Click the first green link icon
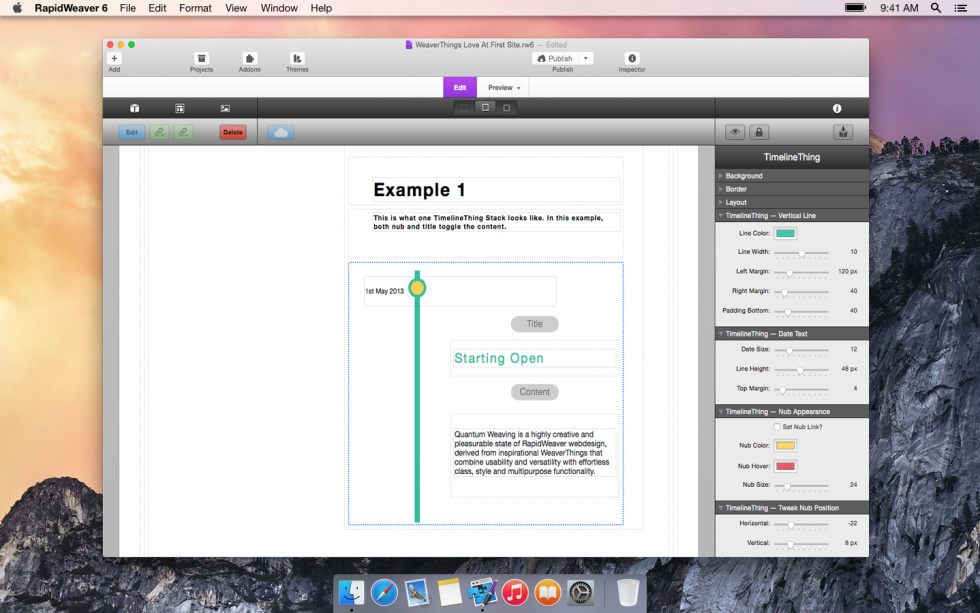The height and width of the screenshot is (613, 980). pos(159,132)
